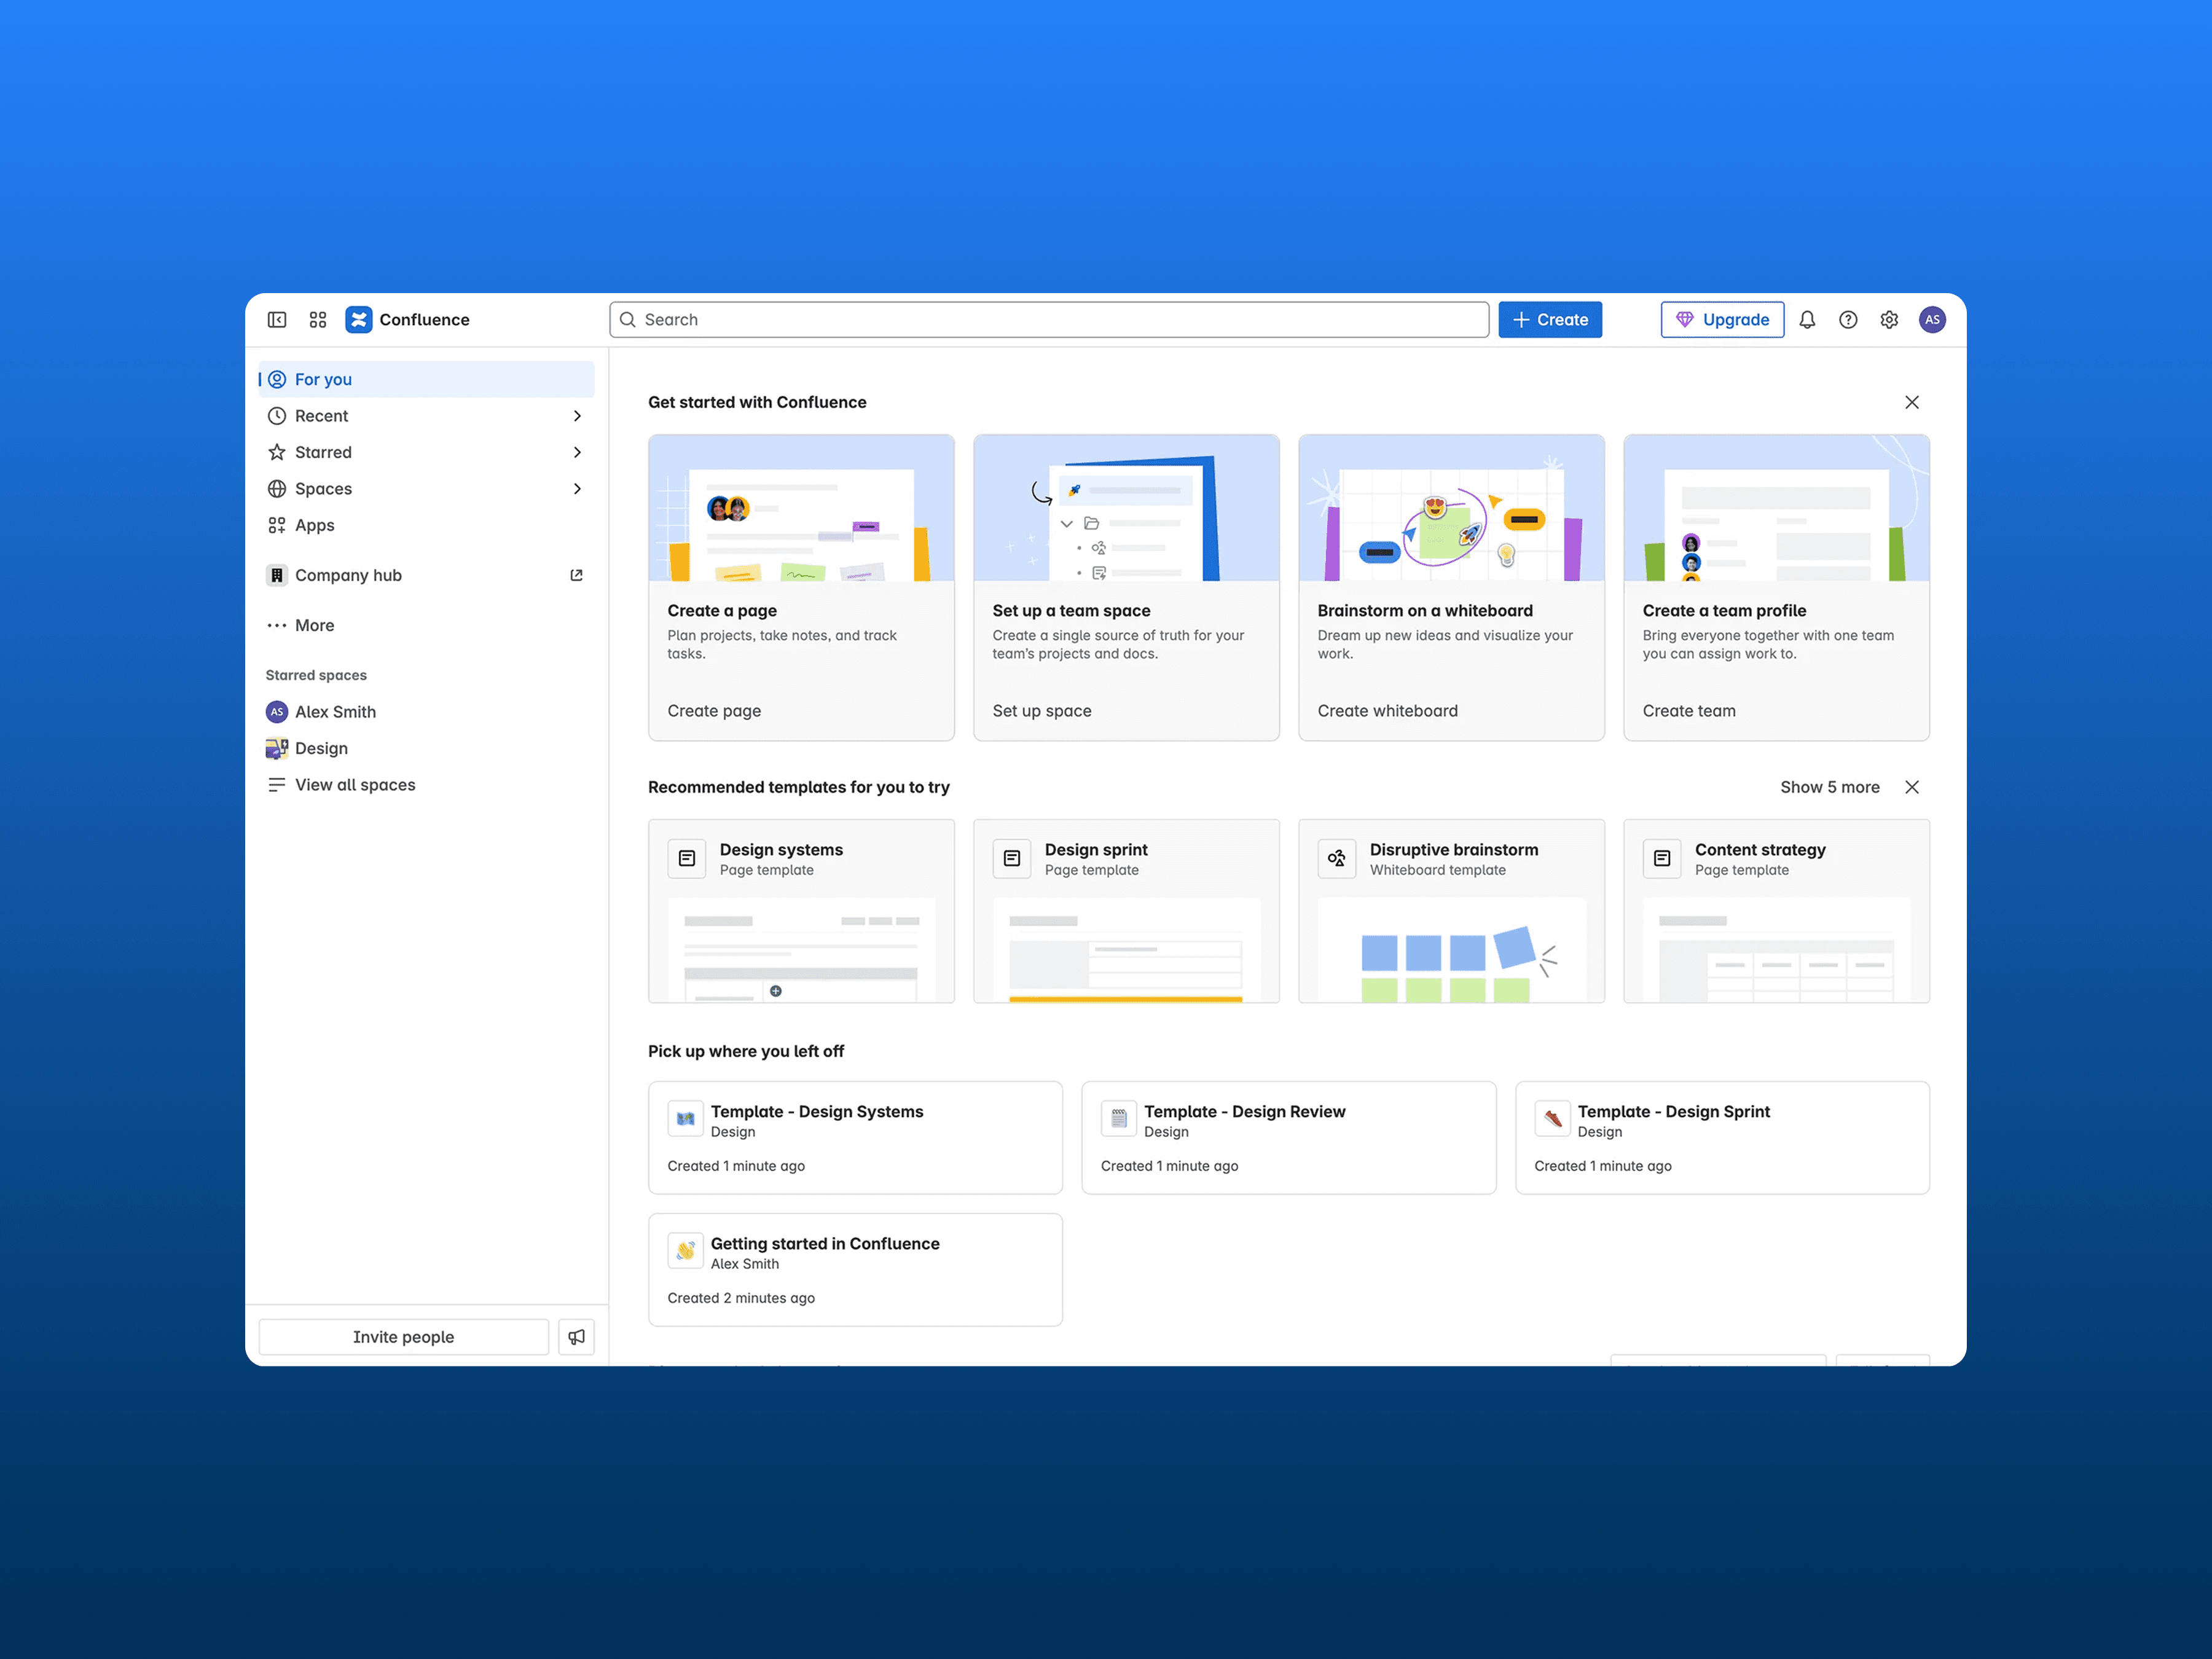2212x1659 pixels.
Task: Show 5 more recommended templates
Action: 1829,787
